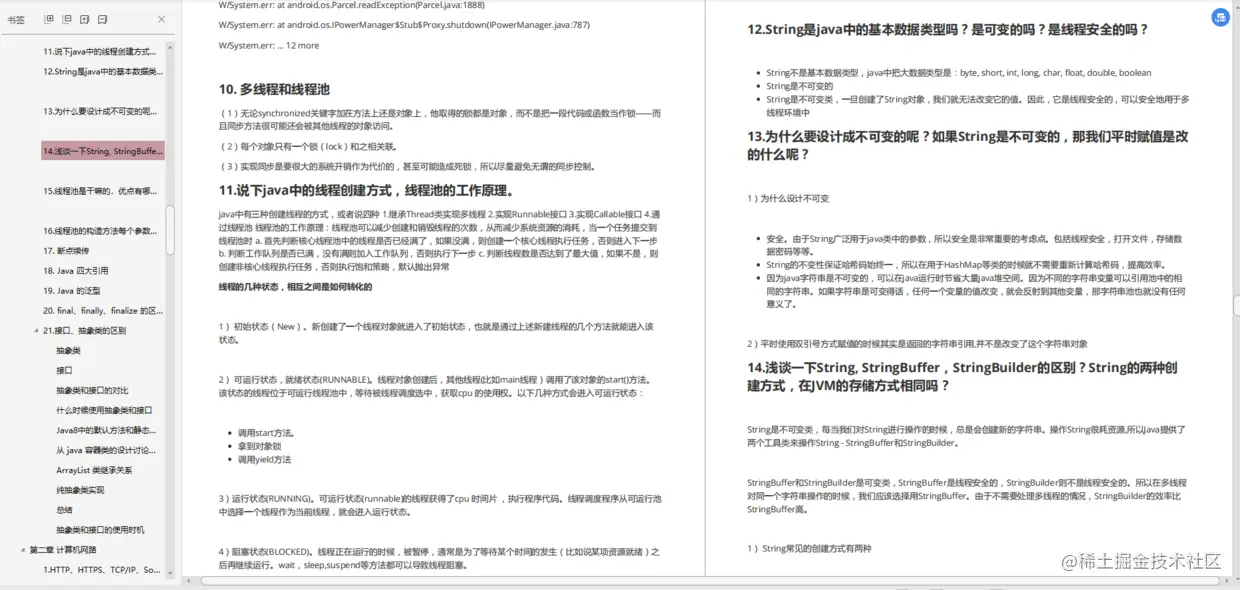This screenshot has width=1240, height=590.
Task: Click paragraph 2）平时使用双引号方式赋值的时候
Action: click(x=917, y=343)
